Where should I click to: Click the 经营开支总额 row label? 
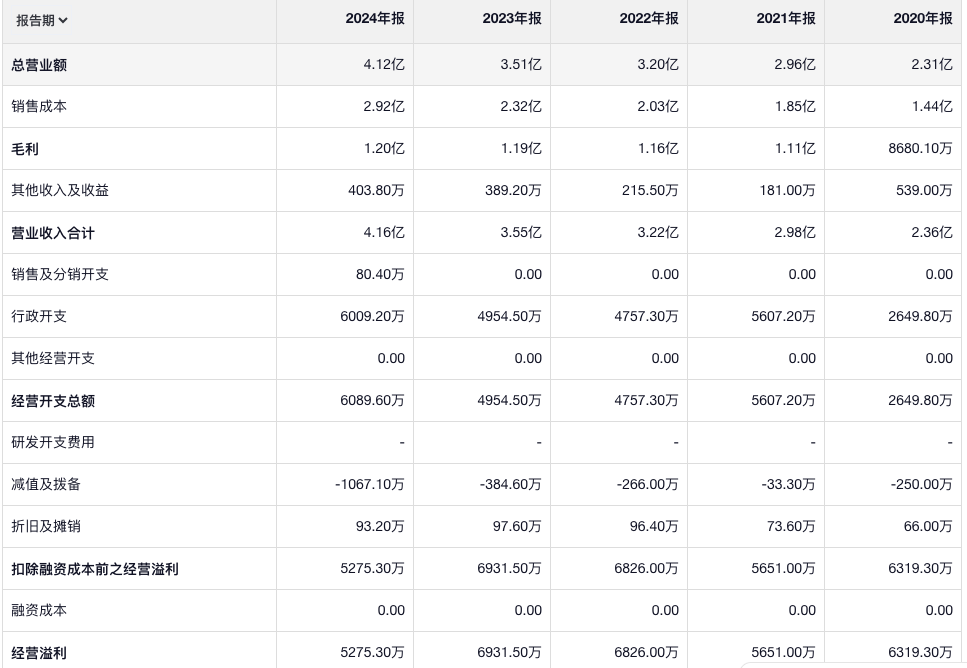[53, 401]
